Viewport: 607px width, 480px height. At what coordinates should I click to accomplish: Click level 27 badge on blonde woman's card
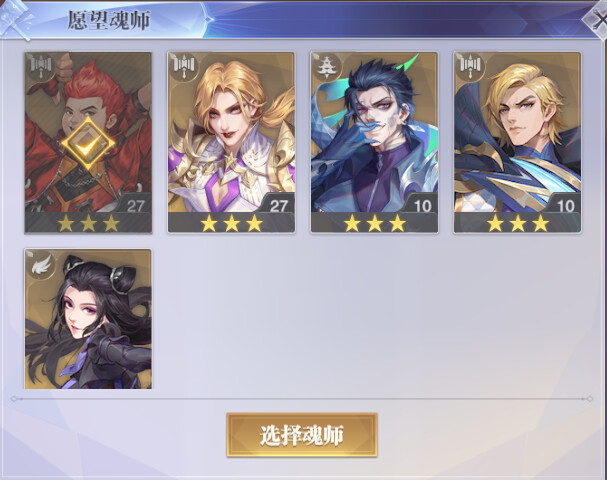point(279,205)
